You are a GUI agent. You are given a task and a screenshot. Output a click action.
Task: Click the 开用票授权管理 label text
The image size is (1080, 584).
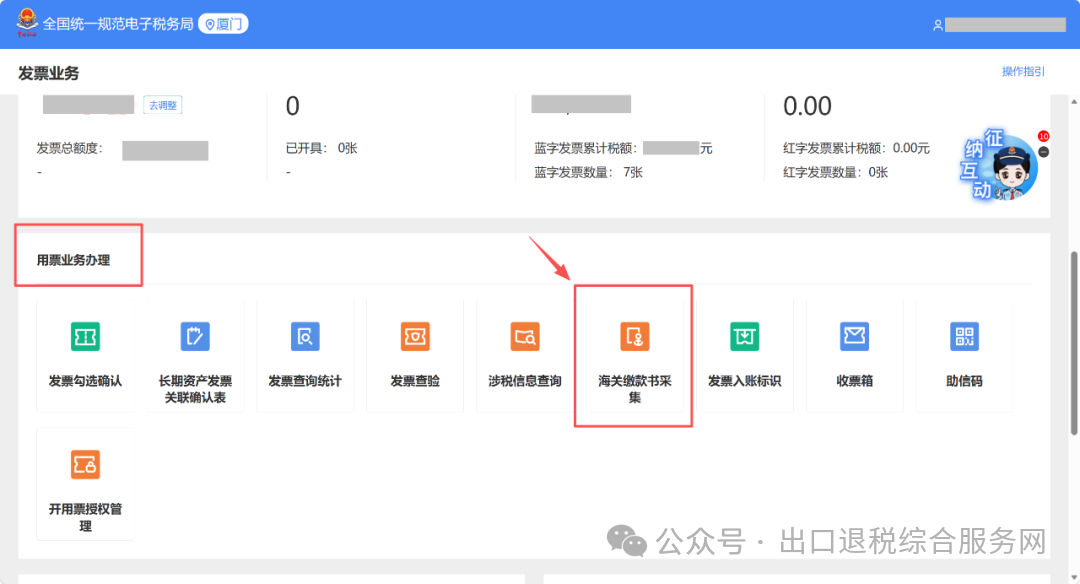[85, 517]
